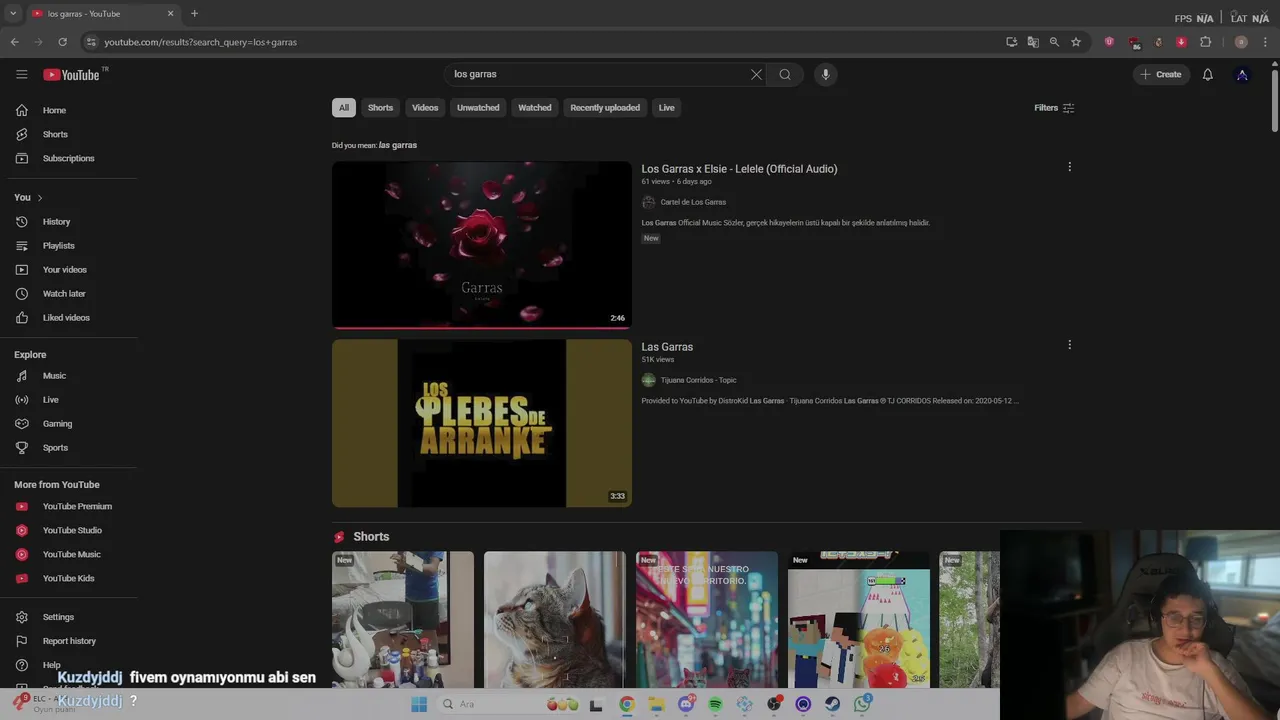Image resolution: width=1280 pixels, height=720 pixels.
Task: Follow the 'las garras' suggestion link
Action: 398,145
